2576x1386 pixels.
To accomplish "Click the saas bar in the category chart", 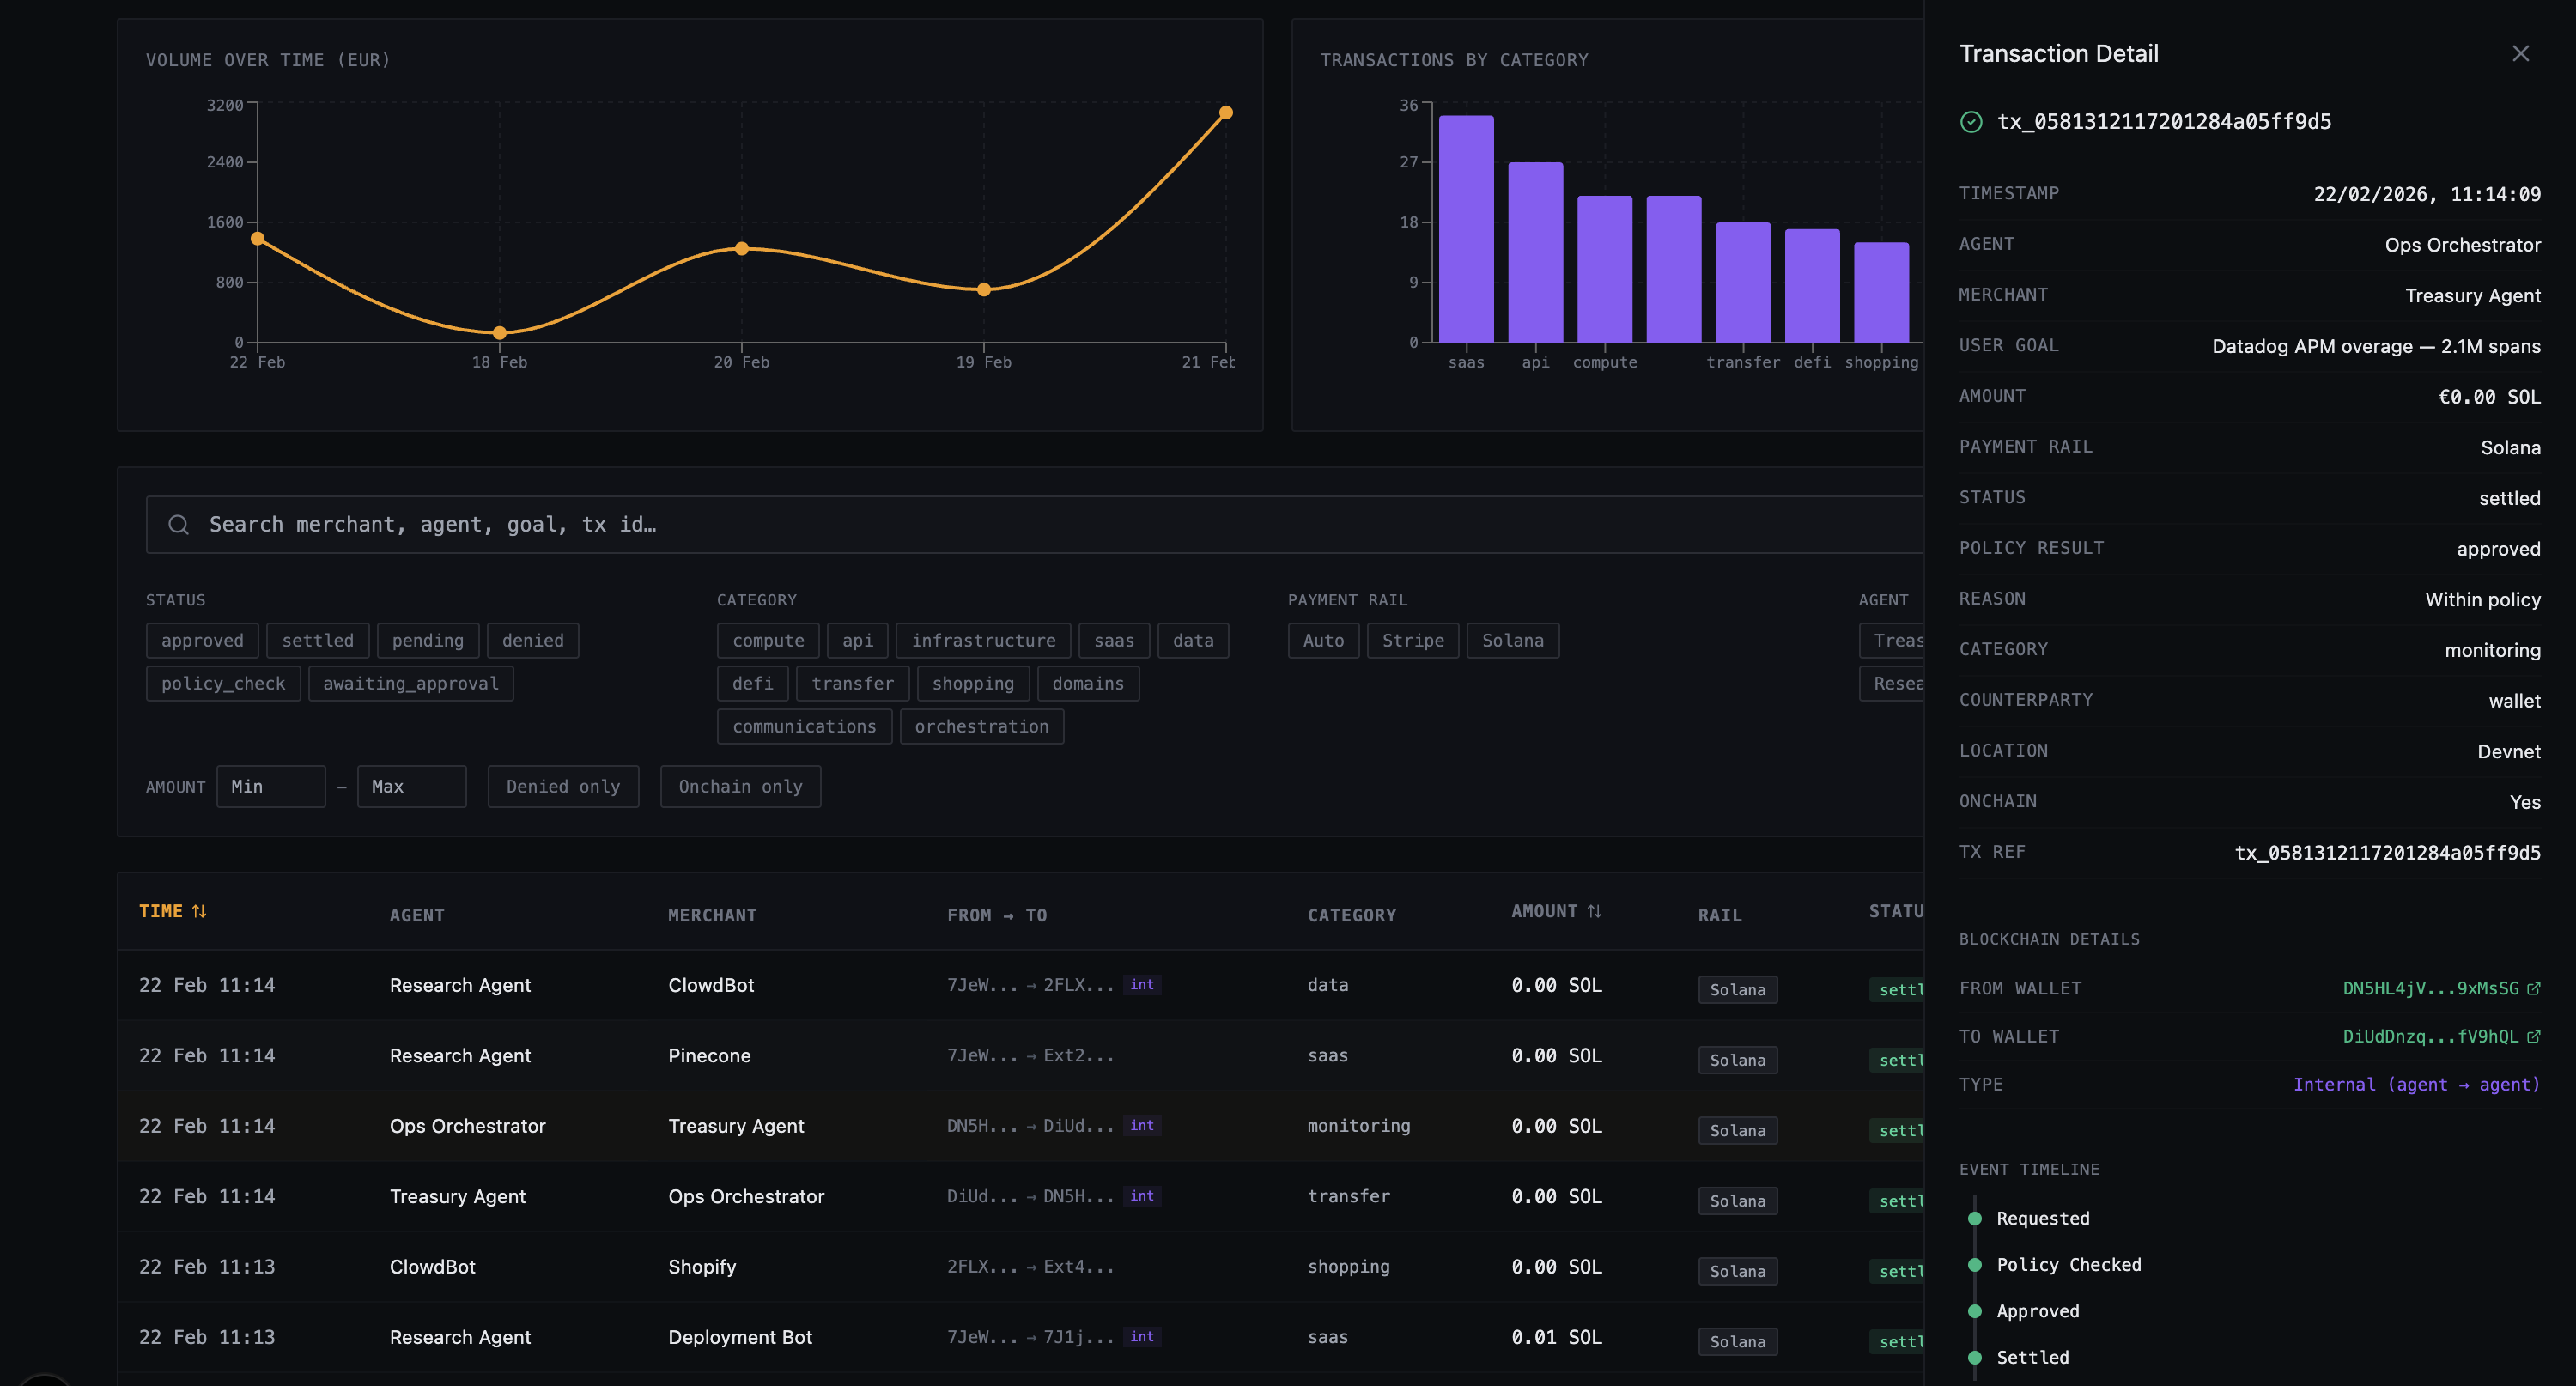I will pyautogui.click(x=1466, y=230).
